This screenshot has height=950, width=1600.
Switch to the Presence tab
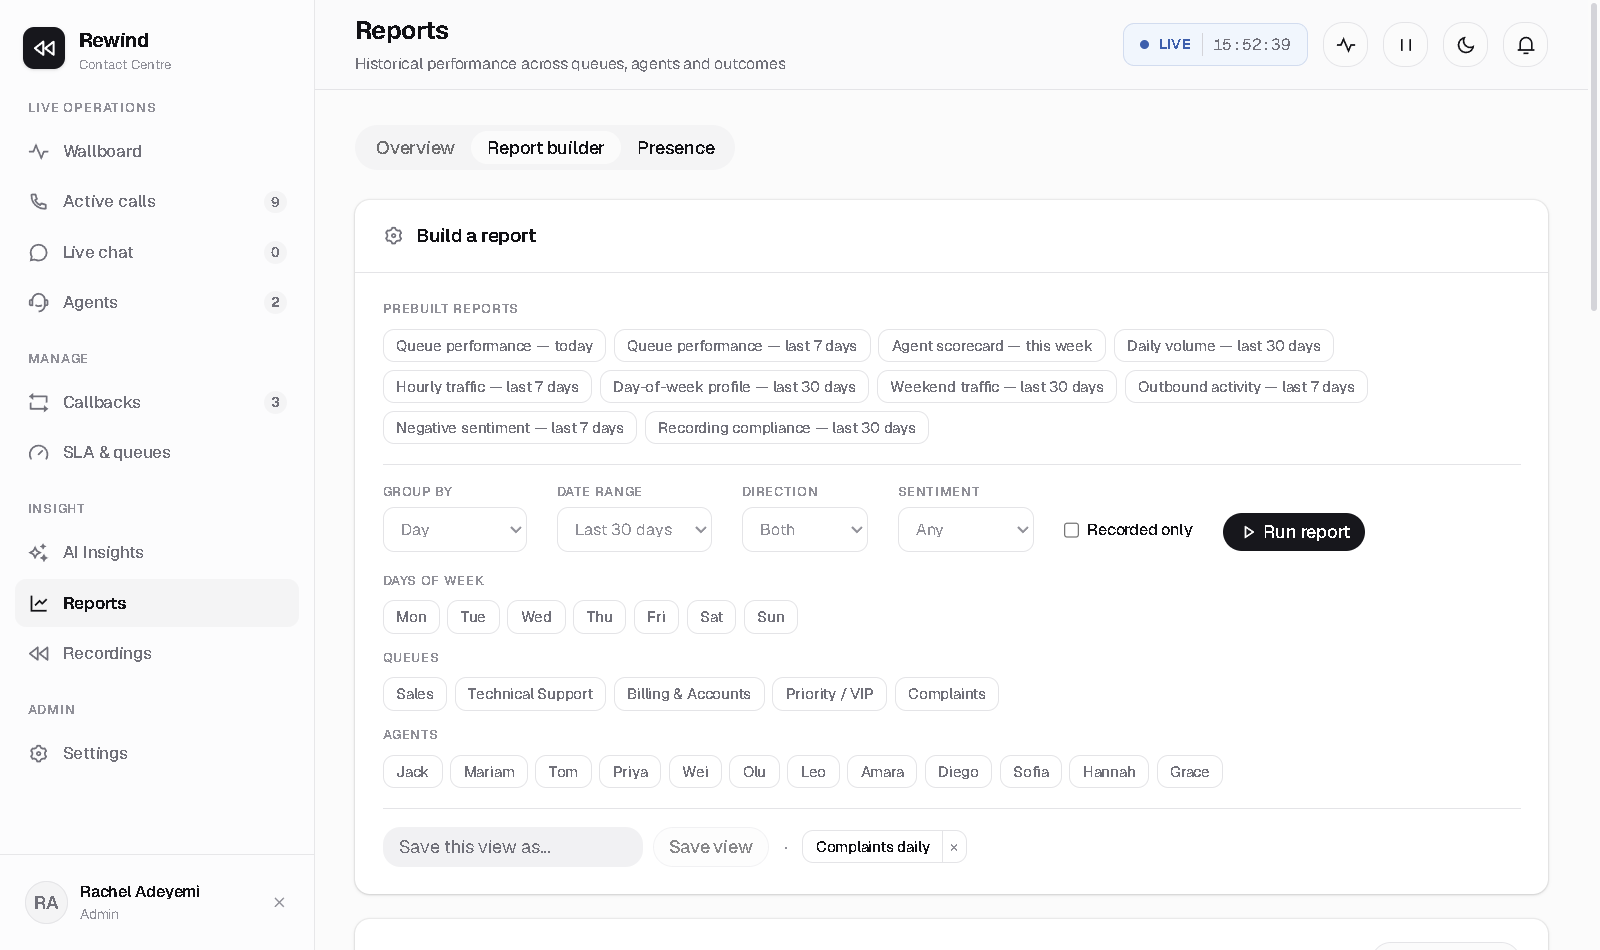coord(676,148)
